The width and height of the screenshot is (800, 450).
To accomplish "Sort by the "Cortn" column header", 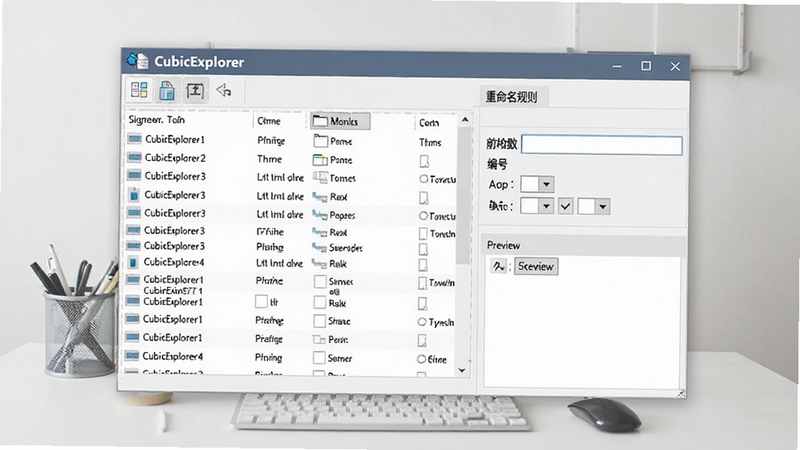I will [x=429, y=122].
